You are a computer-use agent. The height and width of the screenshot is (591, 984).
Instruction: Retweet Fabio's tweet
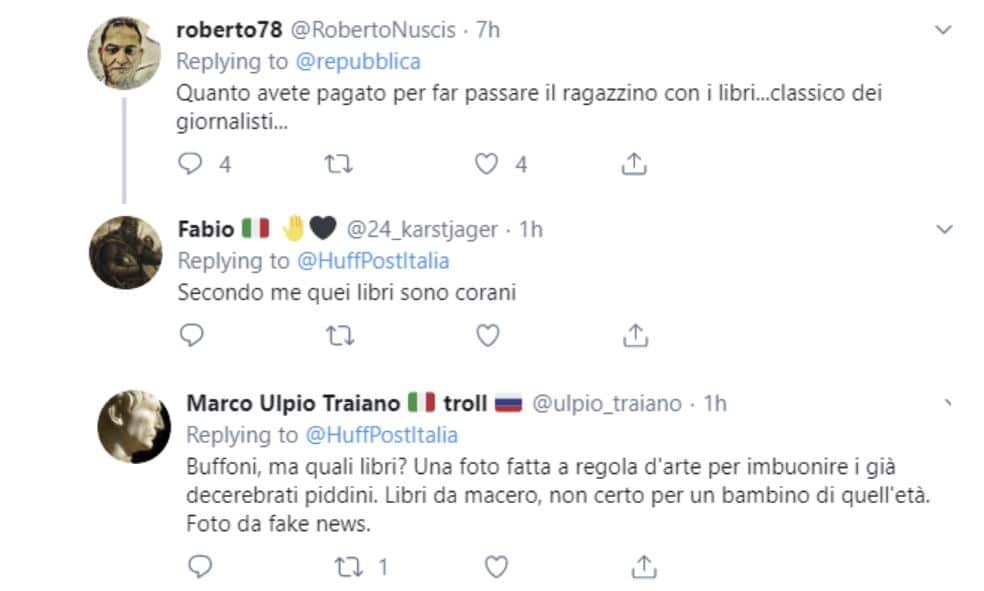(338, 335)
